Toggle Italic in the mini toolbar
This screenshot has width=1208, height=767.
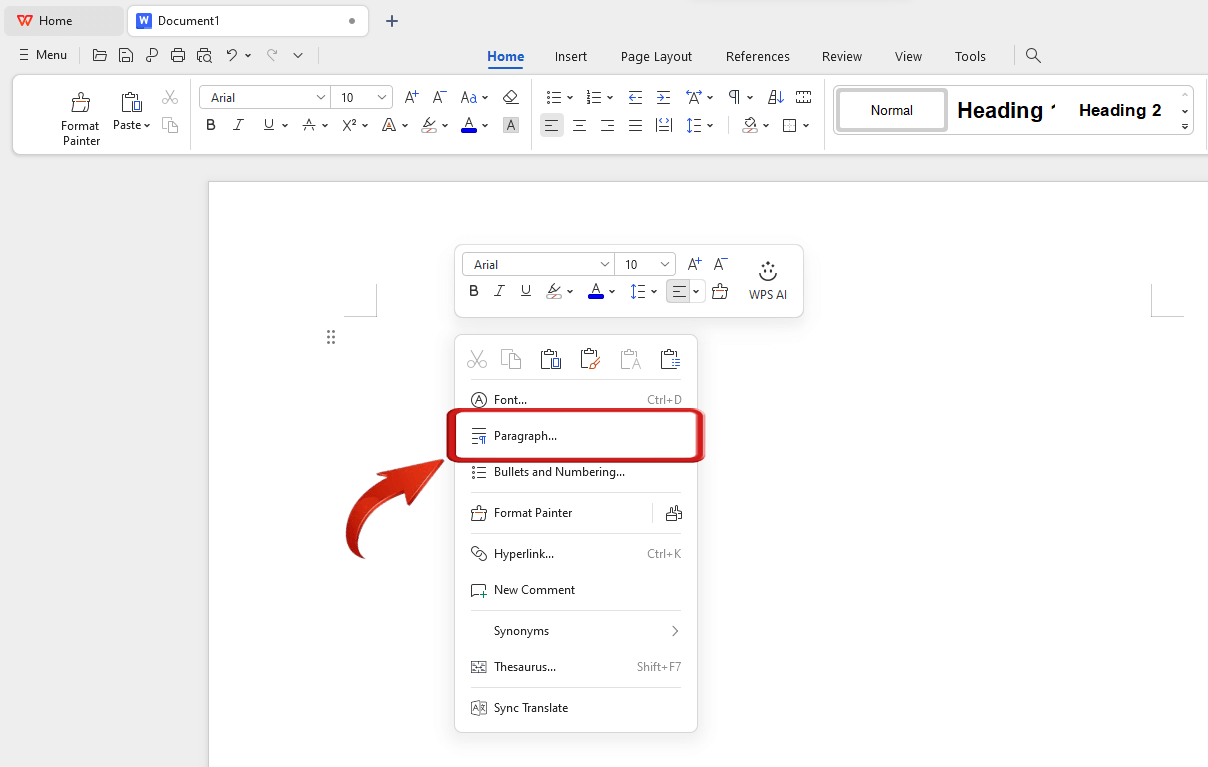[x=500, y=291]
